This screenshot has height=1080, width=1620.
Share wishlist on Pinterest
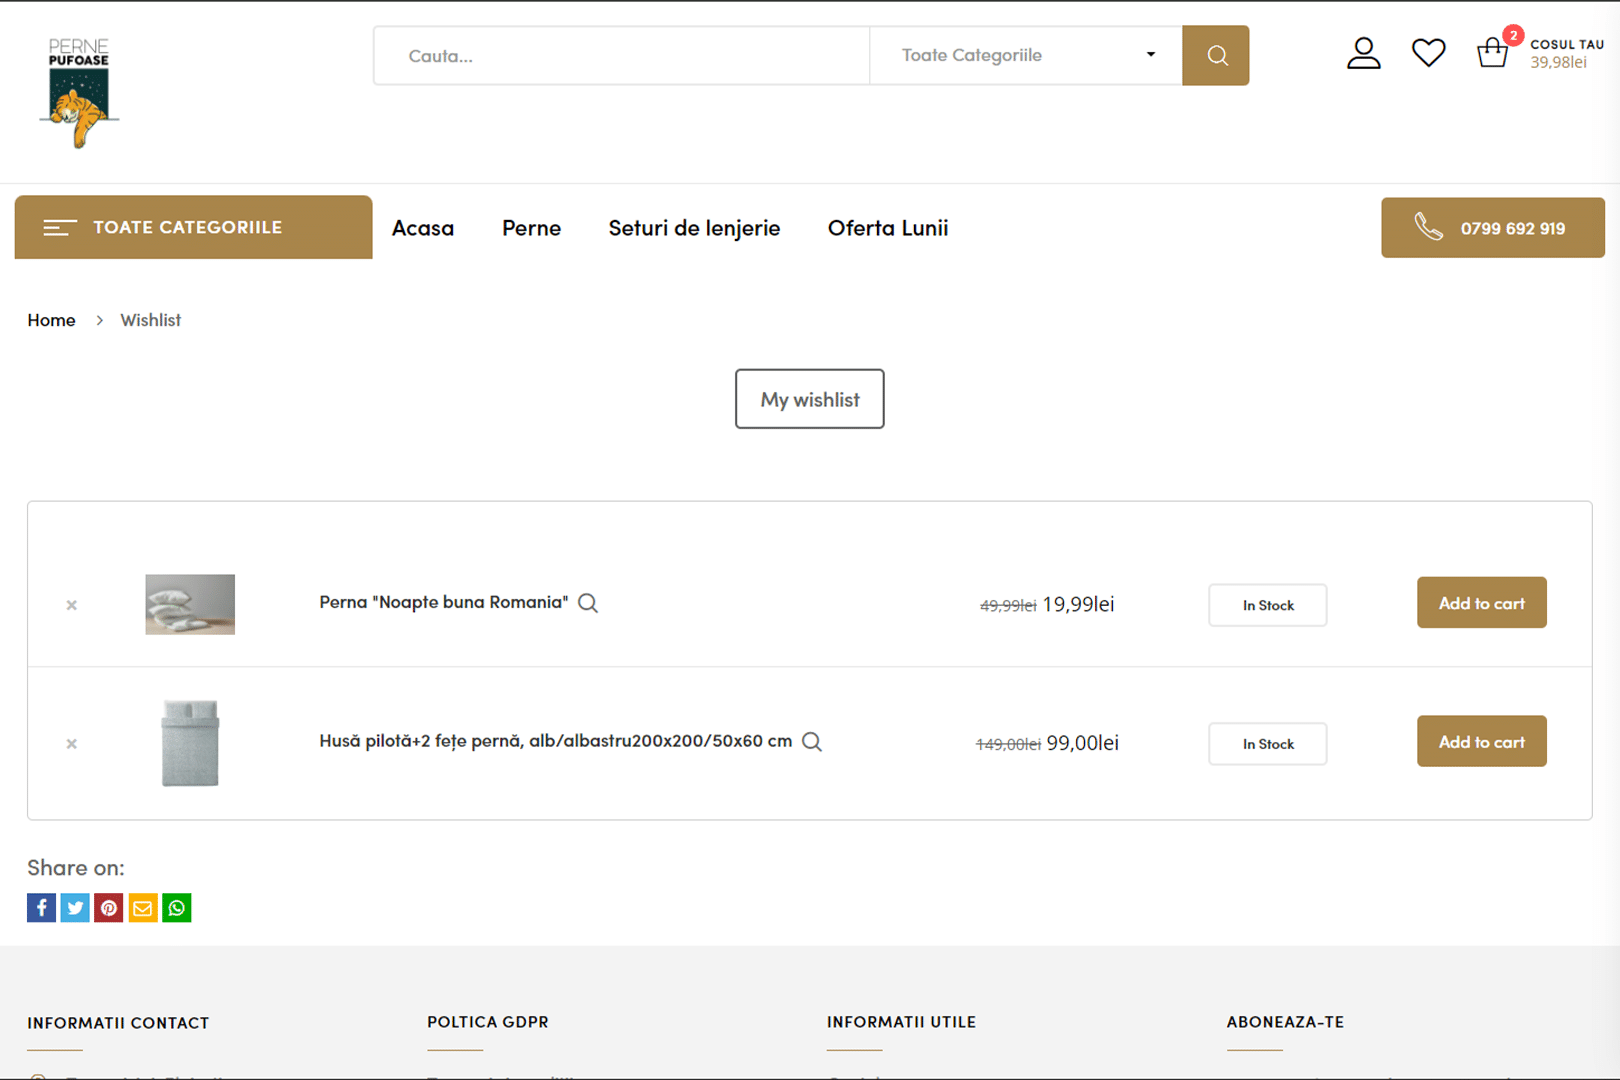109,908
